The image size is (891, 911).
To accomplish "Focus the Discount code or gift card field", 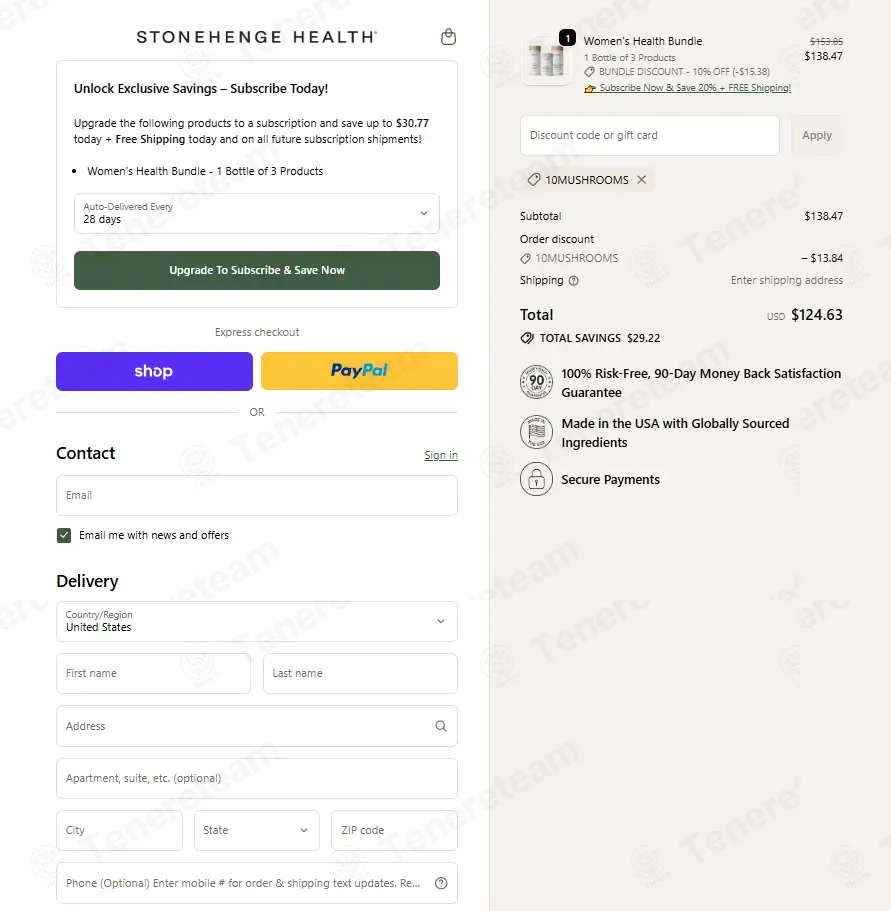I will [649, 135].
